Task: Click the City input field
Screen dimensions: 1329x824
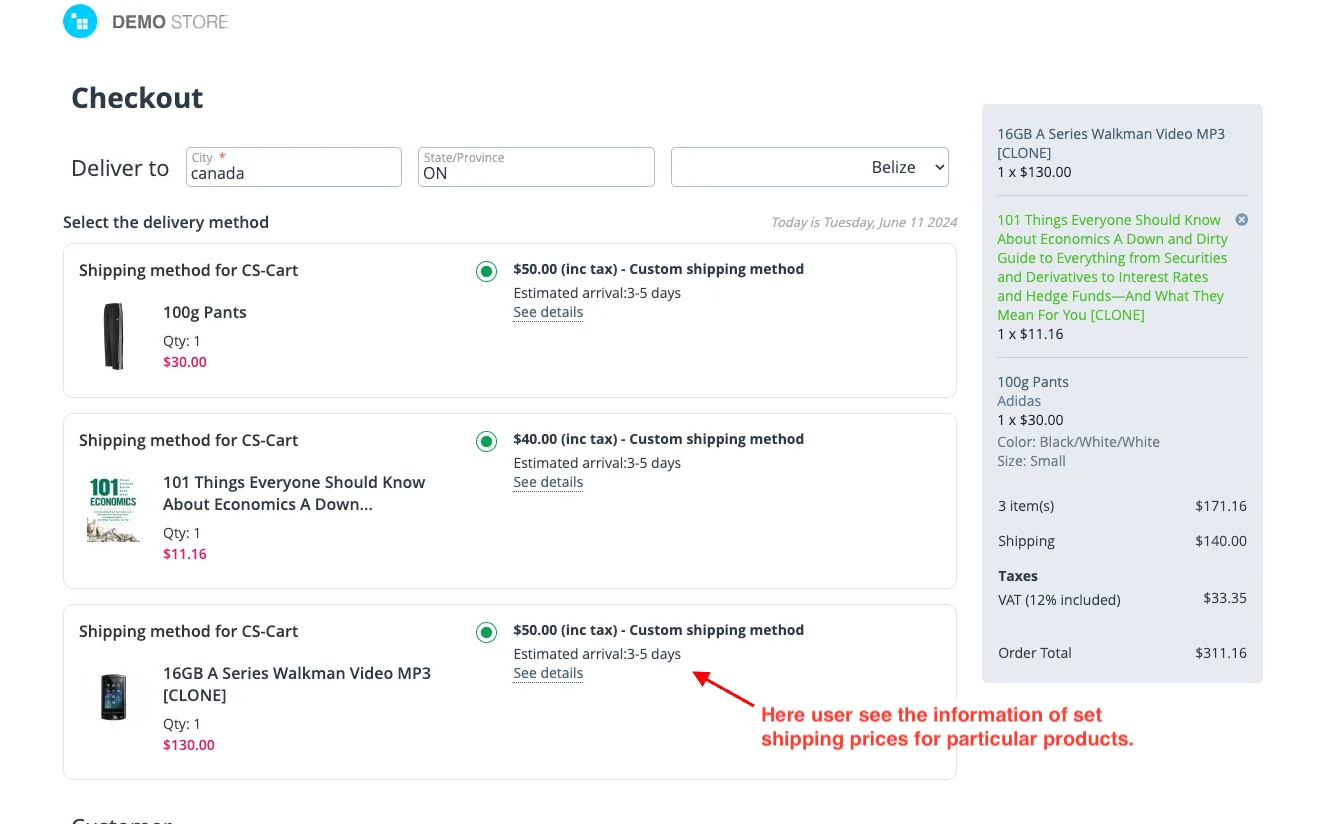Action: (294, 167)
